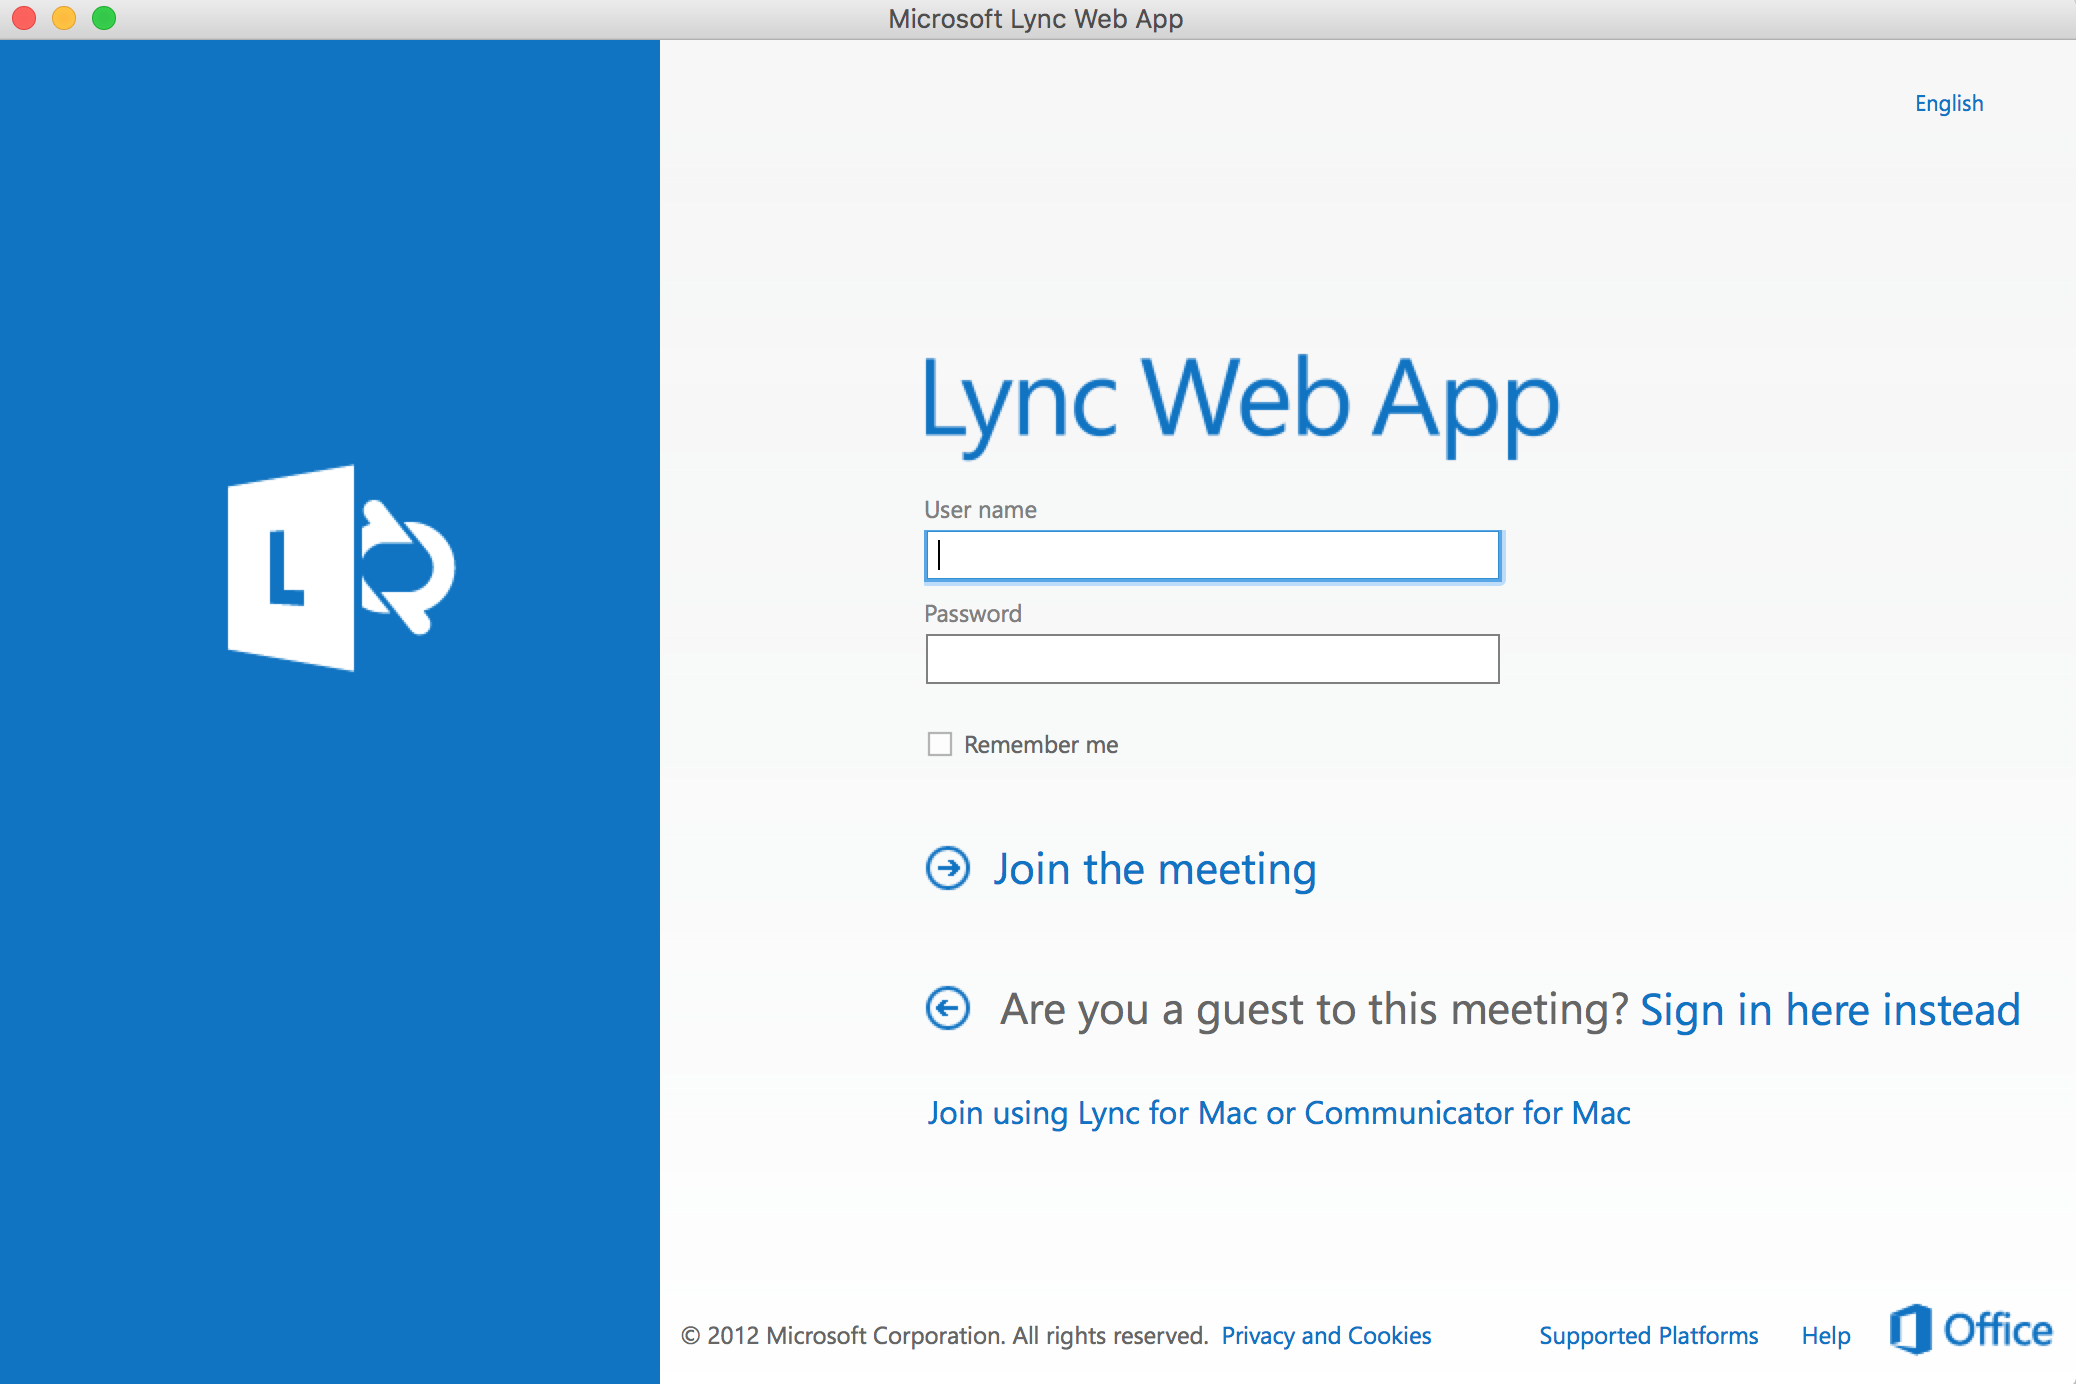
Task: Focus the User name input field
Action: (x=1212, y=555)
